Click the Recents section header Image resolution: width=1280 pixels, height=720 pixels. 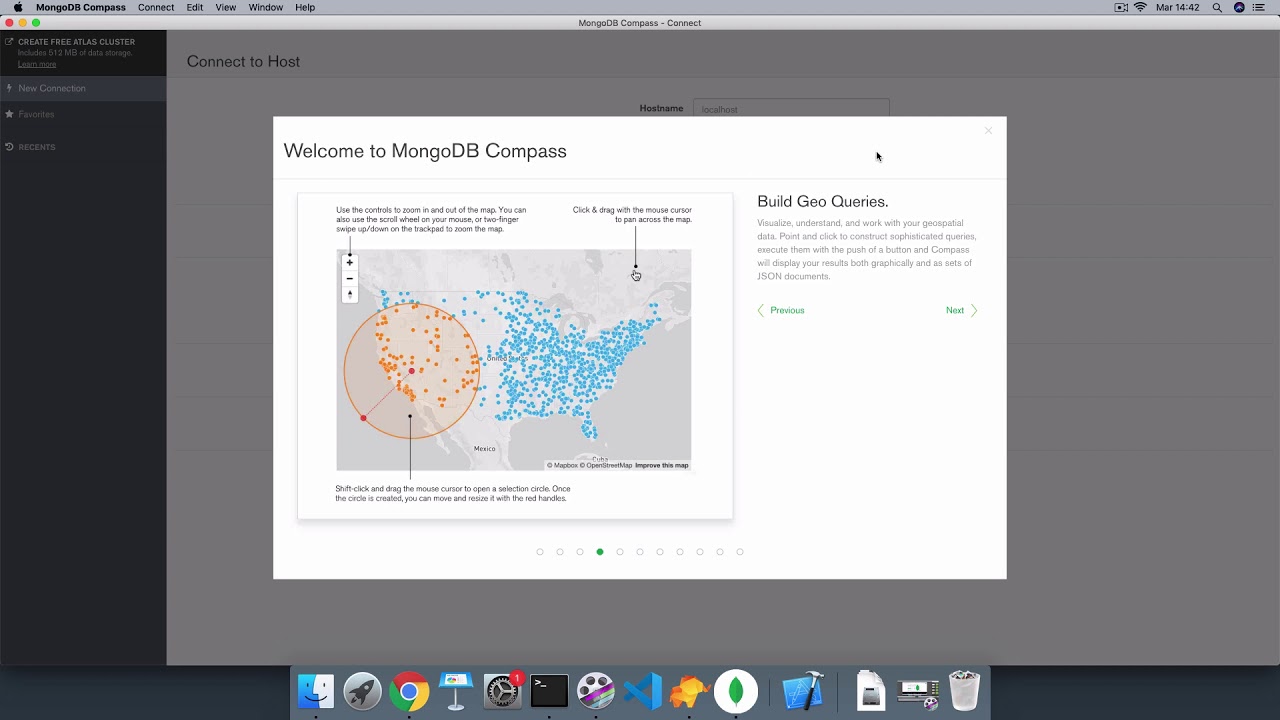click(37, 147)
